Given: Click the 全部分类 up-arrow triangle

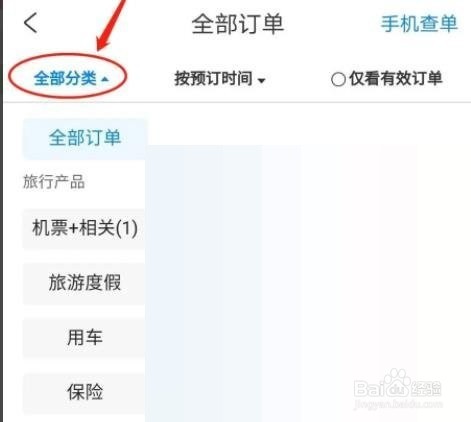Looking at the screenshot, I should pos(105,80).
